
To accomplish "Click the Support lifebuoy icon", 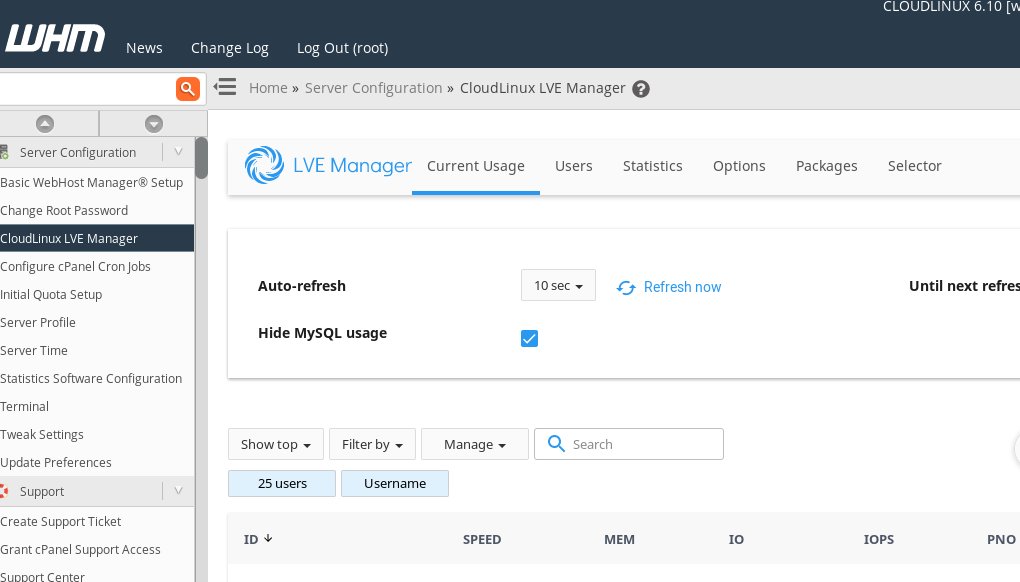I will click(x=4, y=491).
